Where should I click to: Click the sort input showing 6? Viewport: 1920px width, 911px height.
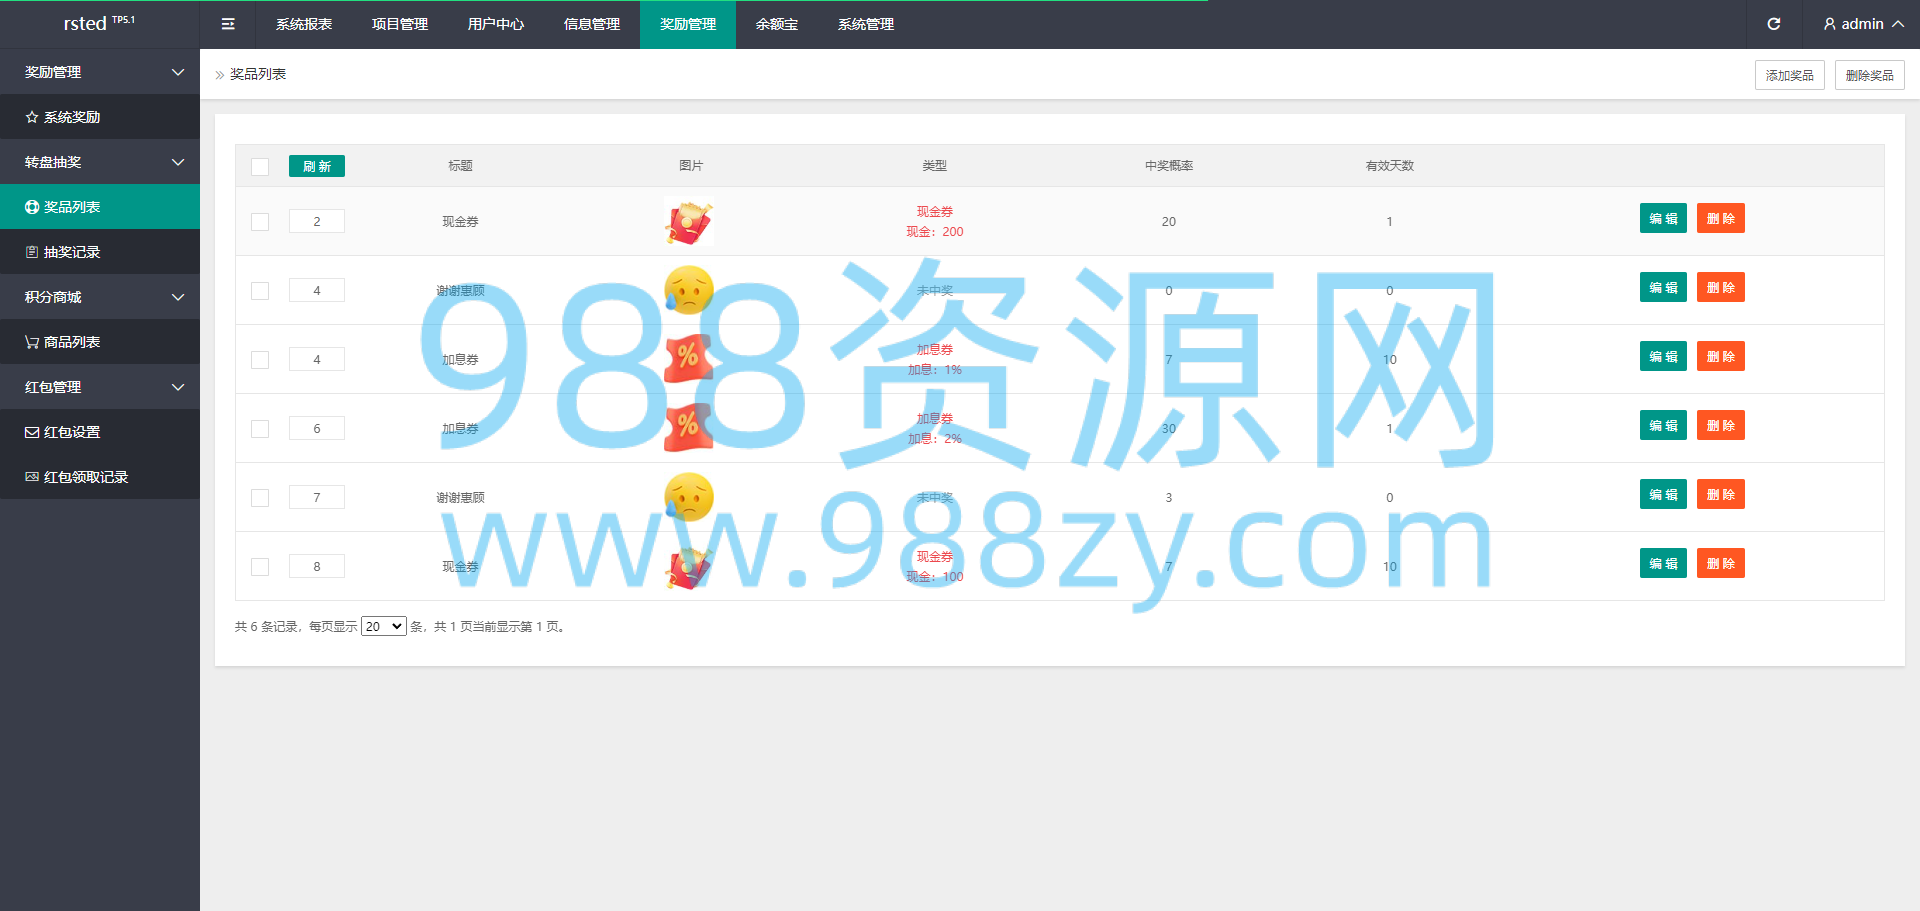coord(317,428)
